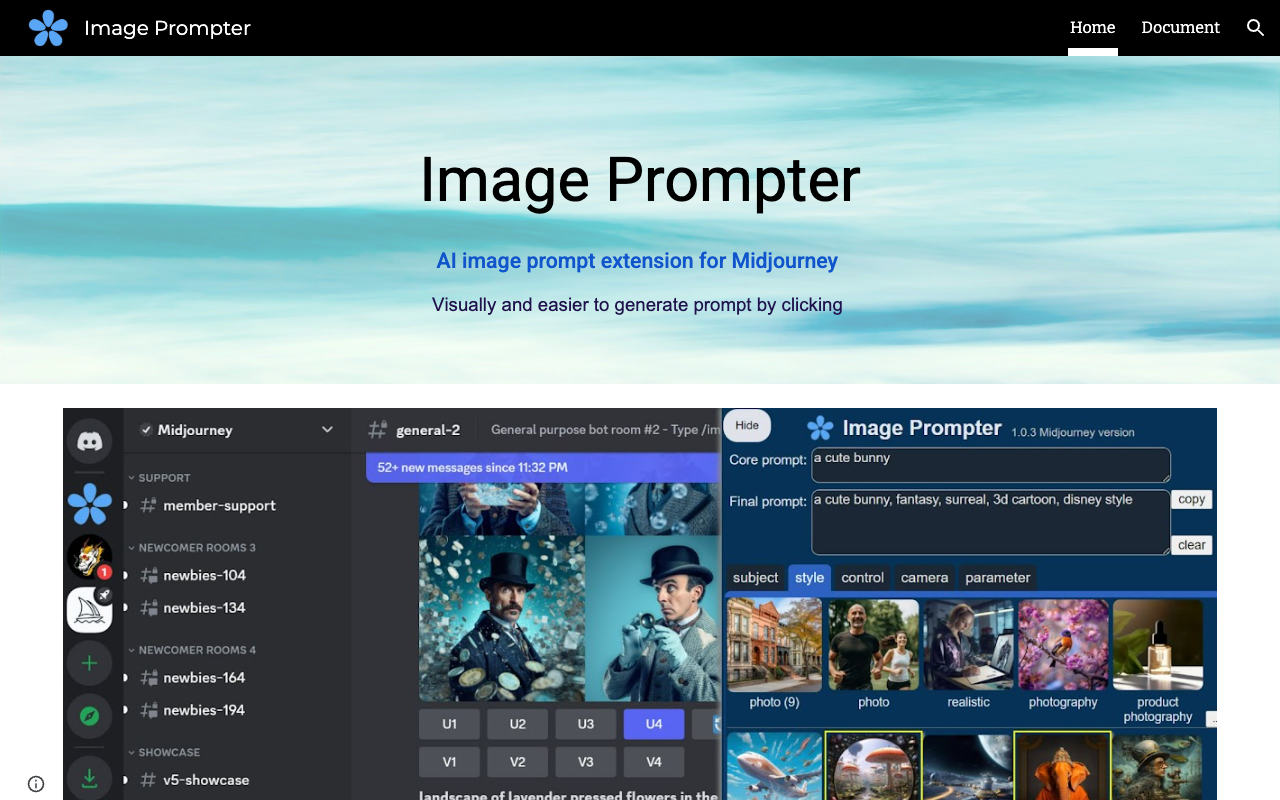Open the Document navigation tab

pyautogui.click(x=1180, y=28)
